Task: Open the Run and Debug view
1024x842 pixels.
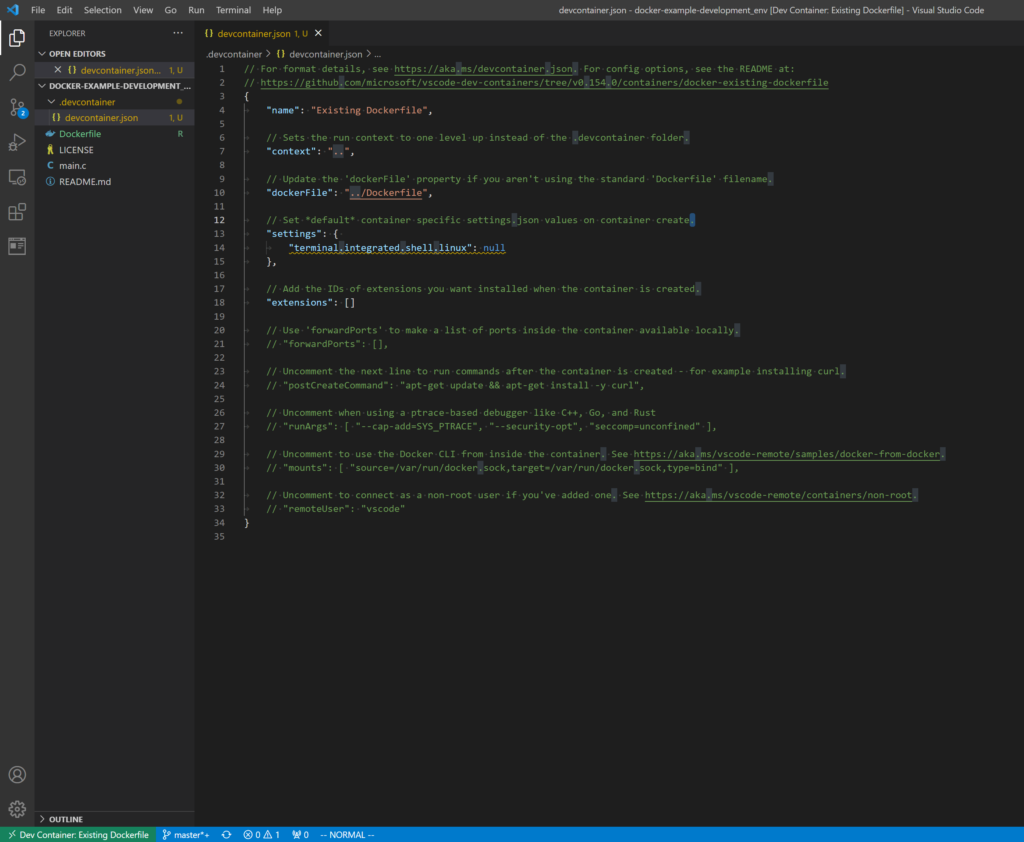Action: [x=17, y=142]
